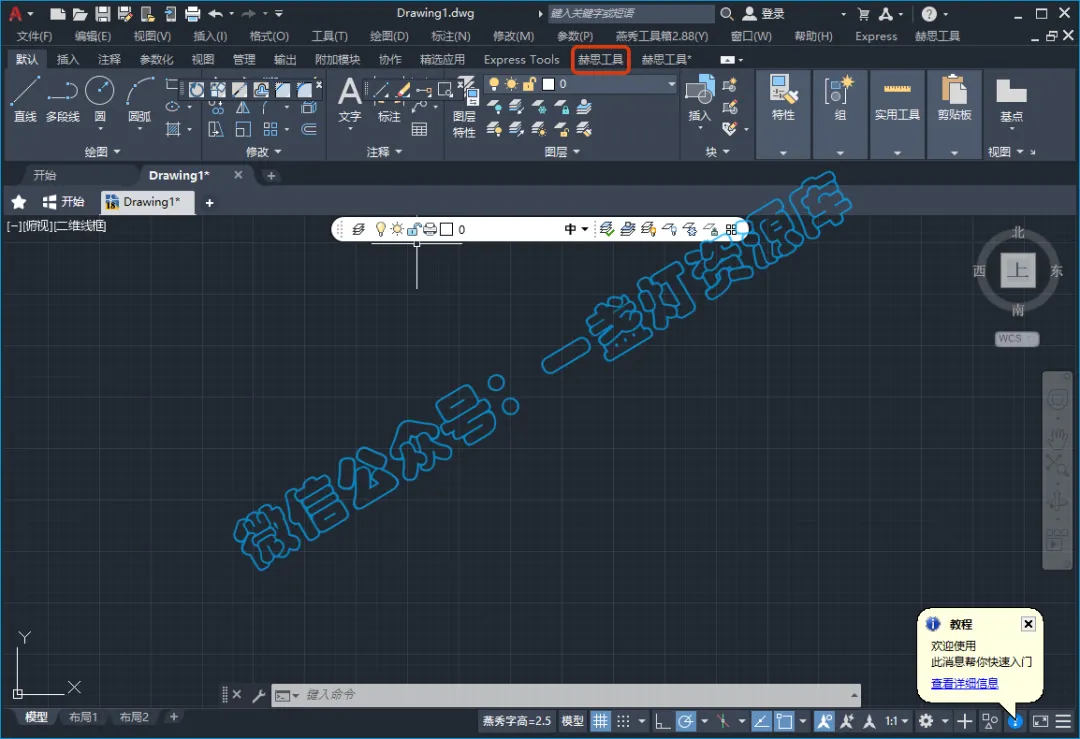Toggle layer freeze sun icon in ribbon
The image size is (1080, 739).
coord(512,84)
